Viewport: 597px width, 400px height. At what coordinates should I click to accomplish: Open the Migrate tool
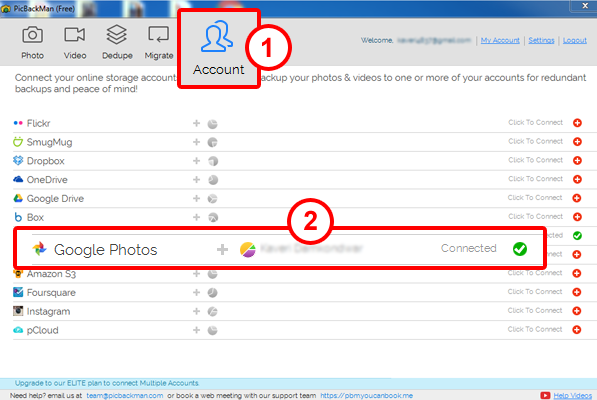click(159, 43)
